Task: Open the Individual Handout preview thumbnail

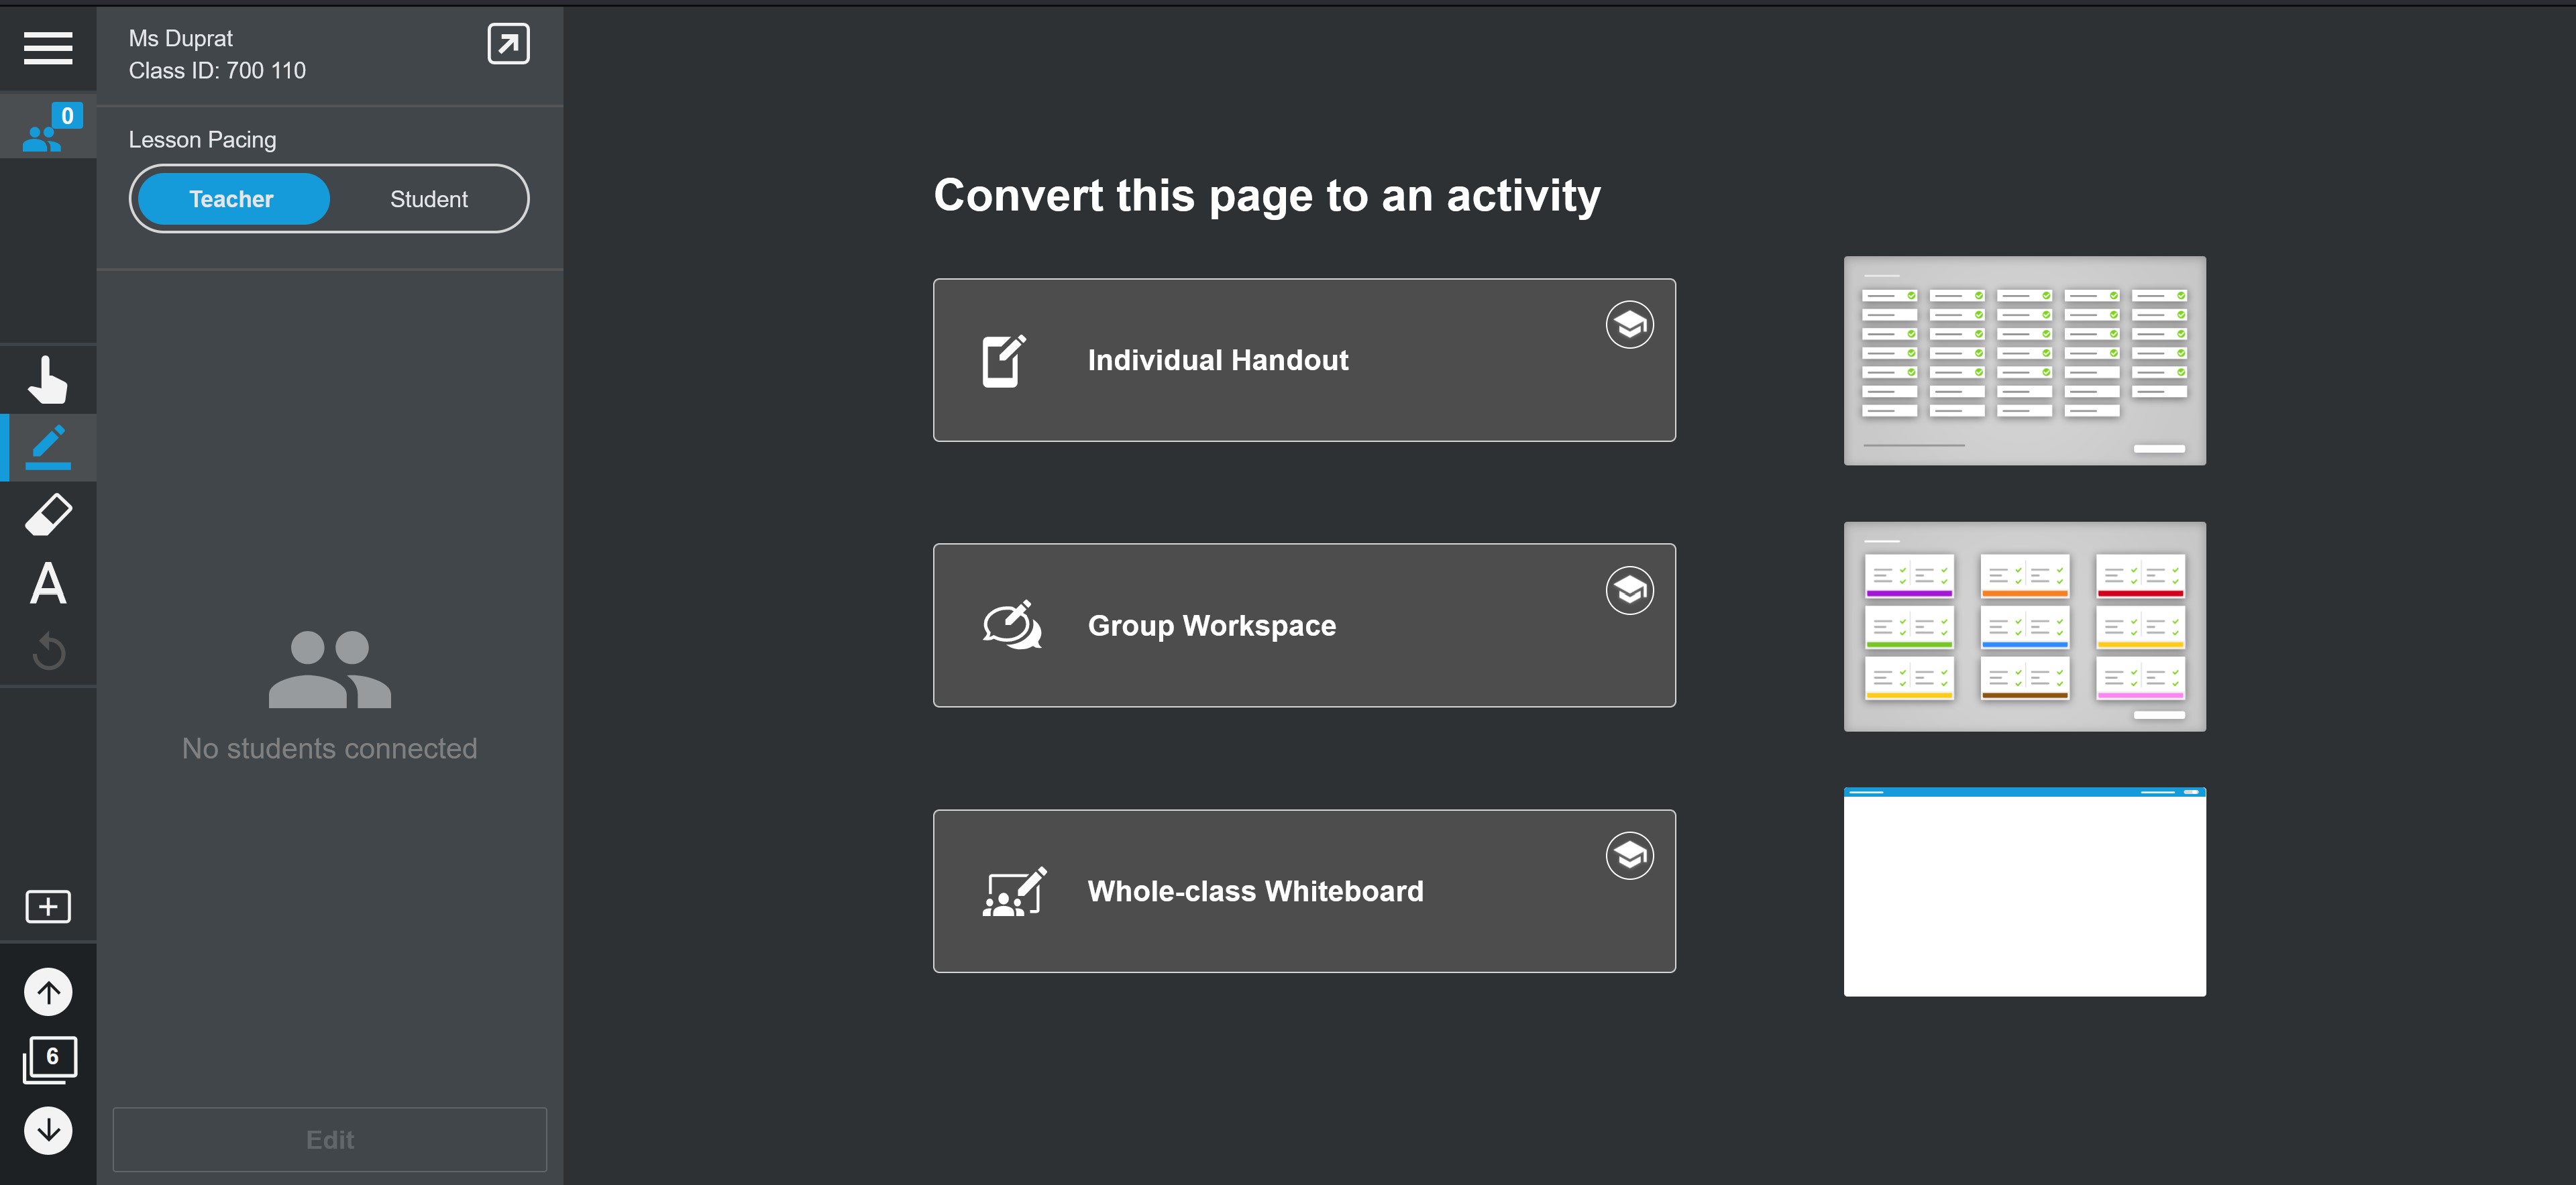Action: (x=2024, y=361)
